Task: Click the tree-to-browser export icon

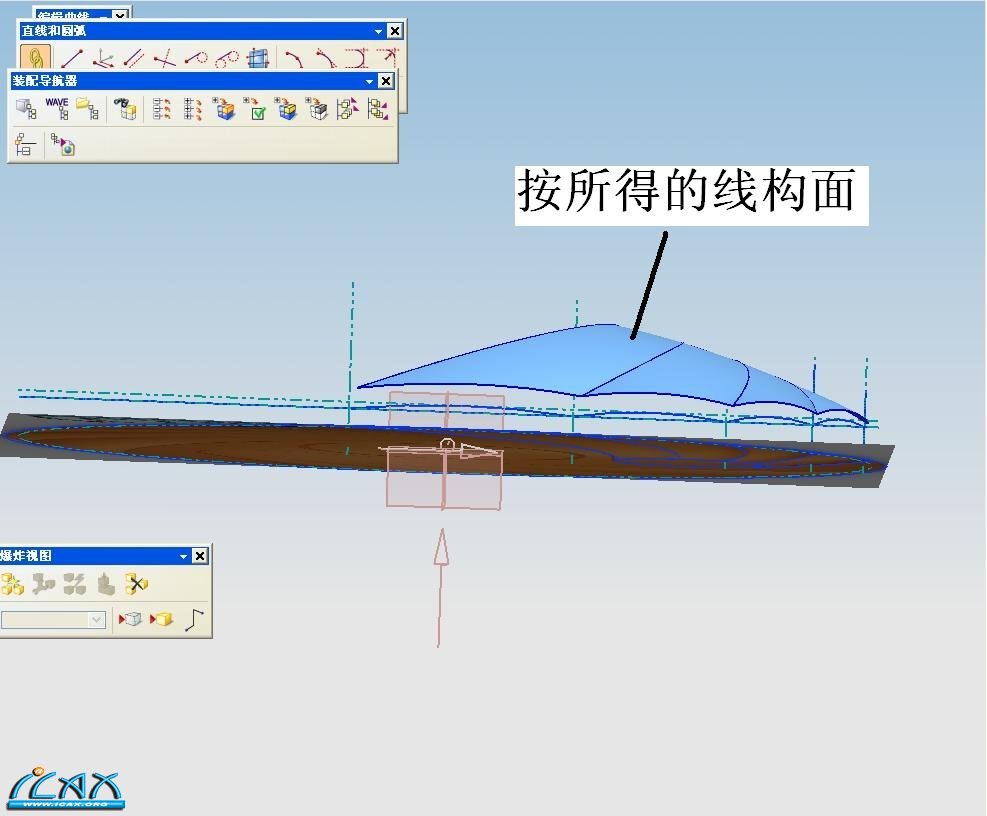Action: [x=63, y=144]
